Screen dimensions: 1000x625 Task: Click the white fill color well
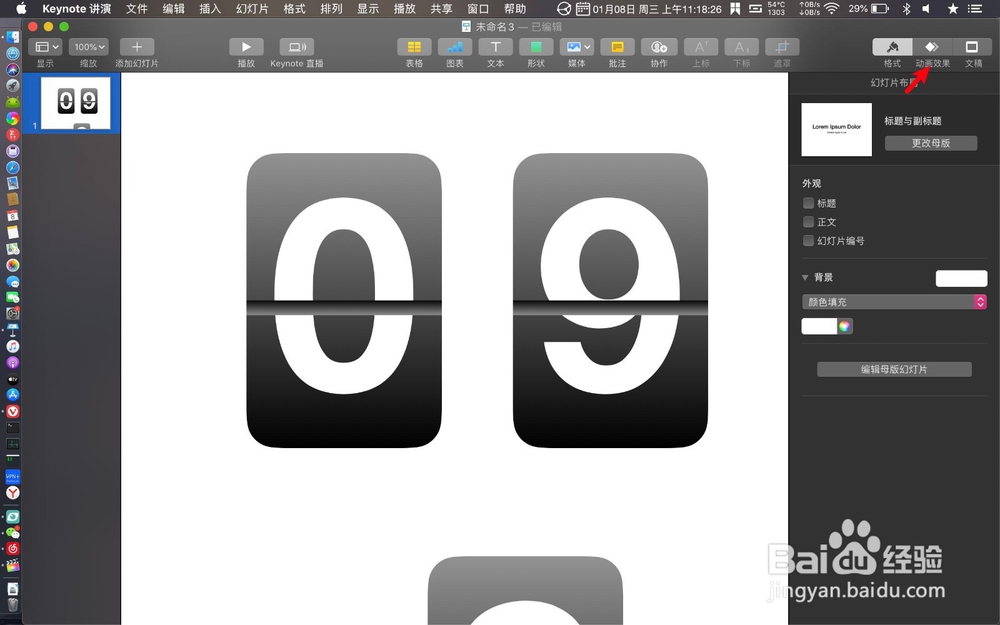pyautogui.click(x=819, y=326)
